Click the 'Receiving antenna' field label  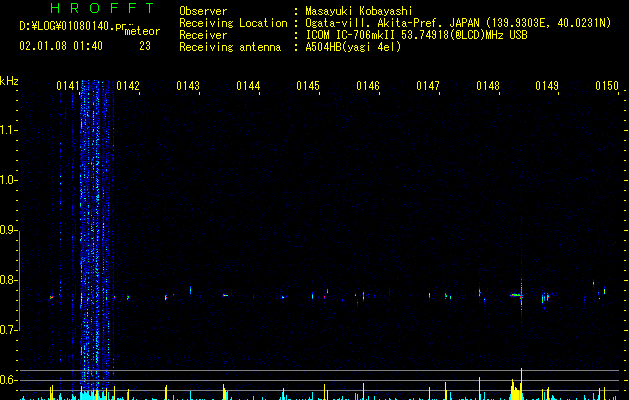pyautogui.click(x=230, y=47)
